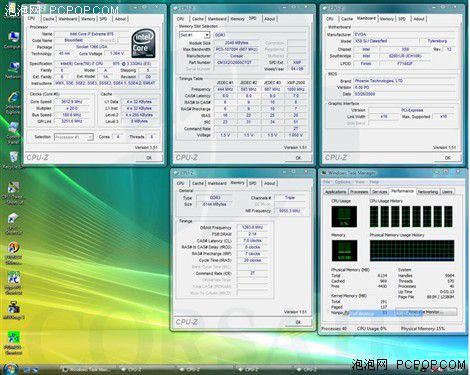Click the Resource Monitor button
Screen dimensions: 470x375
[x=426, y=312]
